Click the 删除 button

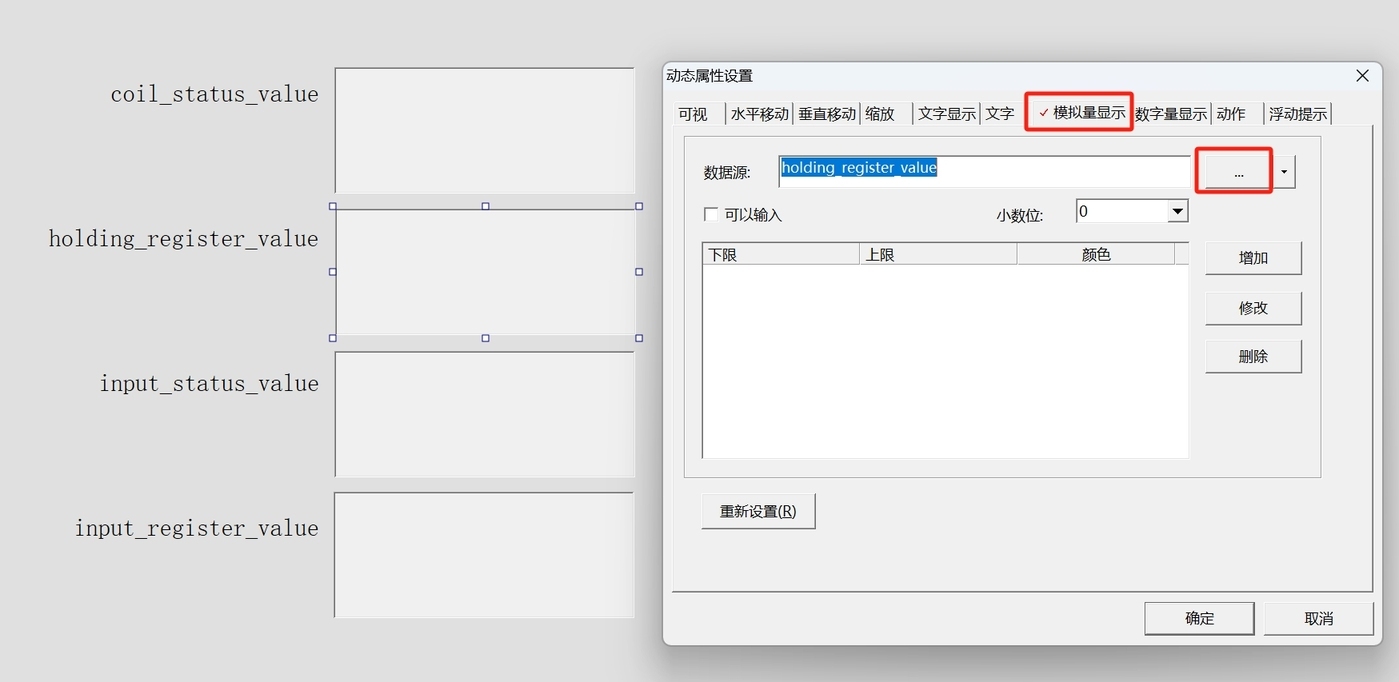[1253, 357]
